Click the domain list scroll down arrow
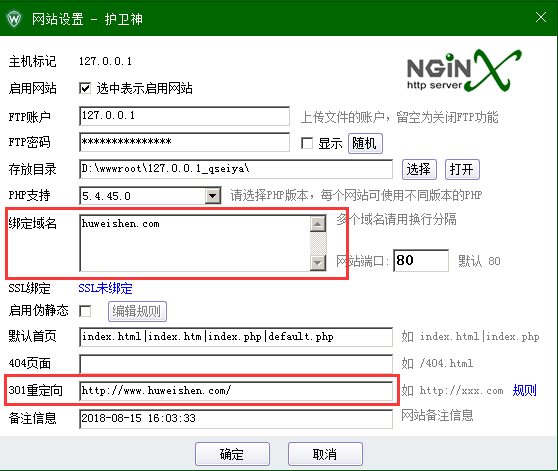 coord(318,263)
